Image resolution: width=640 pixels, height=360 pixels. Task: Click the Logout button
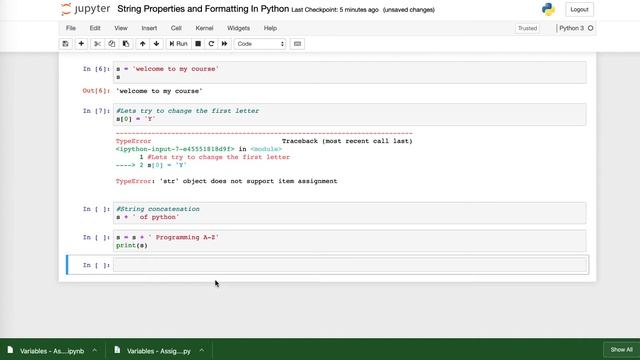(x=579, y=9)
